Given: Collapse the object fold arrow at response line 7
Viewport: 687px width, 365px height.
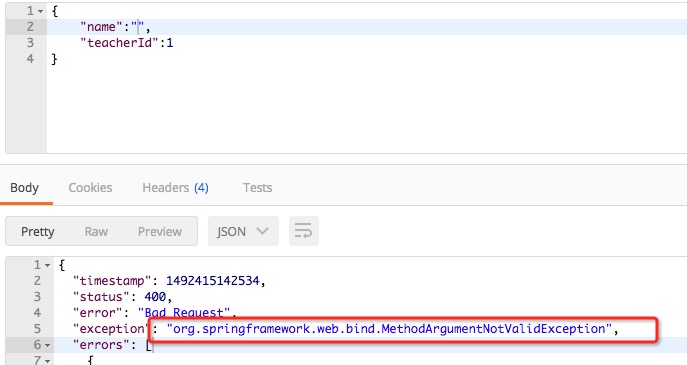Looking at the screenshot, I should tap(47, 361).
